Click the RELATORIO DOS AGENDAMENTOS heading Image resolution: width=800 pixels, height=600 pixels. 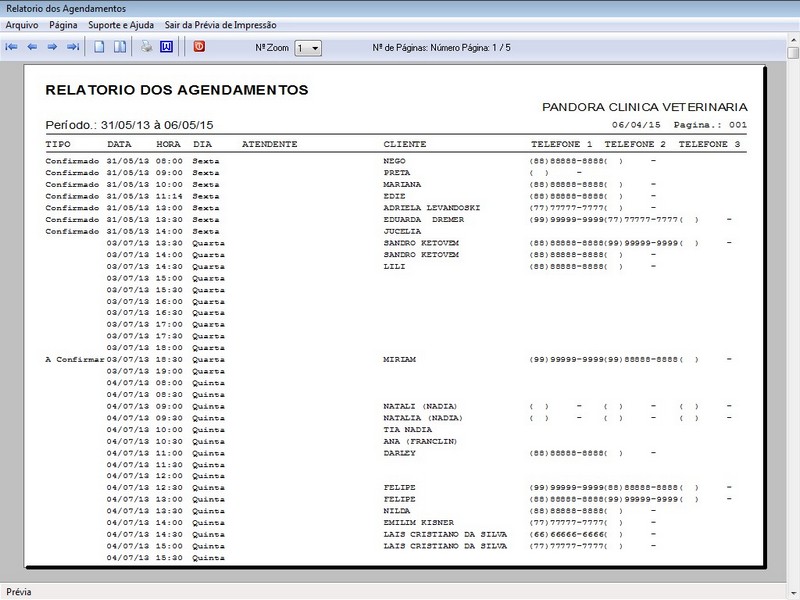tap(177, 90)
